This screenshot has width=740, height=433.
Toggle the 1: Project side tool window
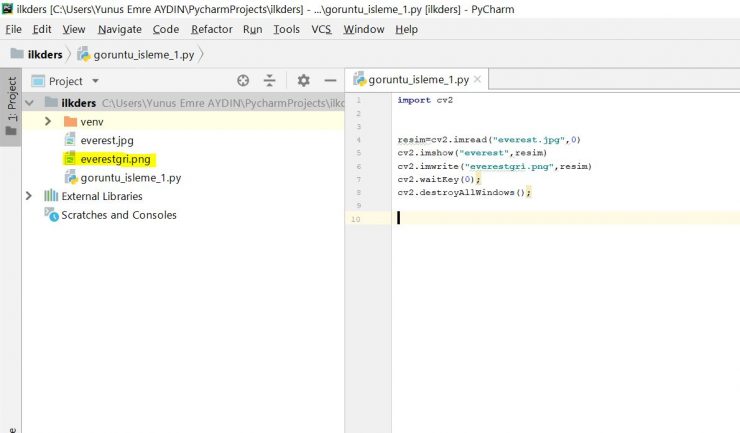coord(11,107)
